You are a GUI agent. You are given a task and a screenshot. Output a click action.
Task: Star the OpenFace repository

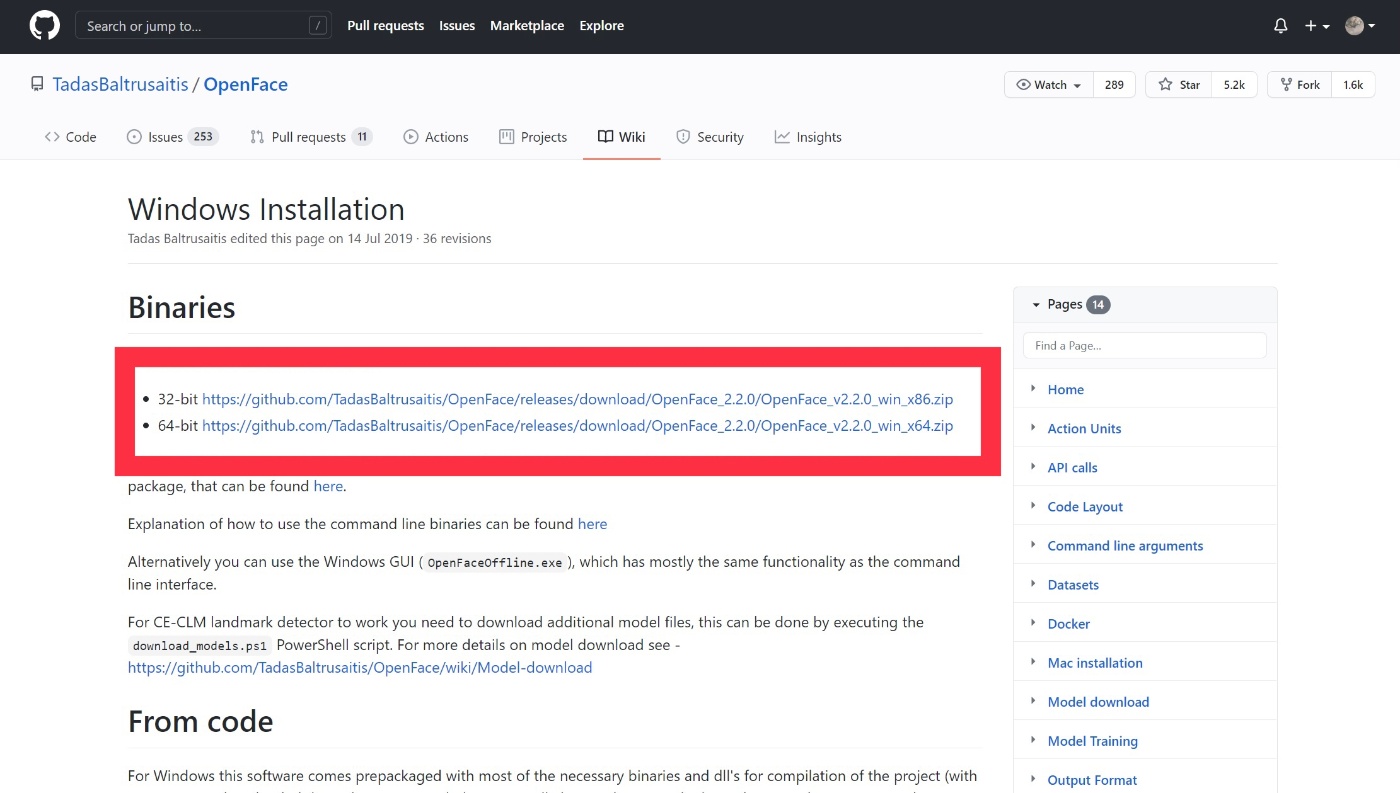1179,85
